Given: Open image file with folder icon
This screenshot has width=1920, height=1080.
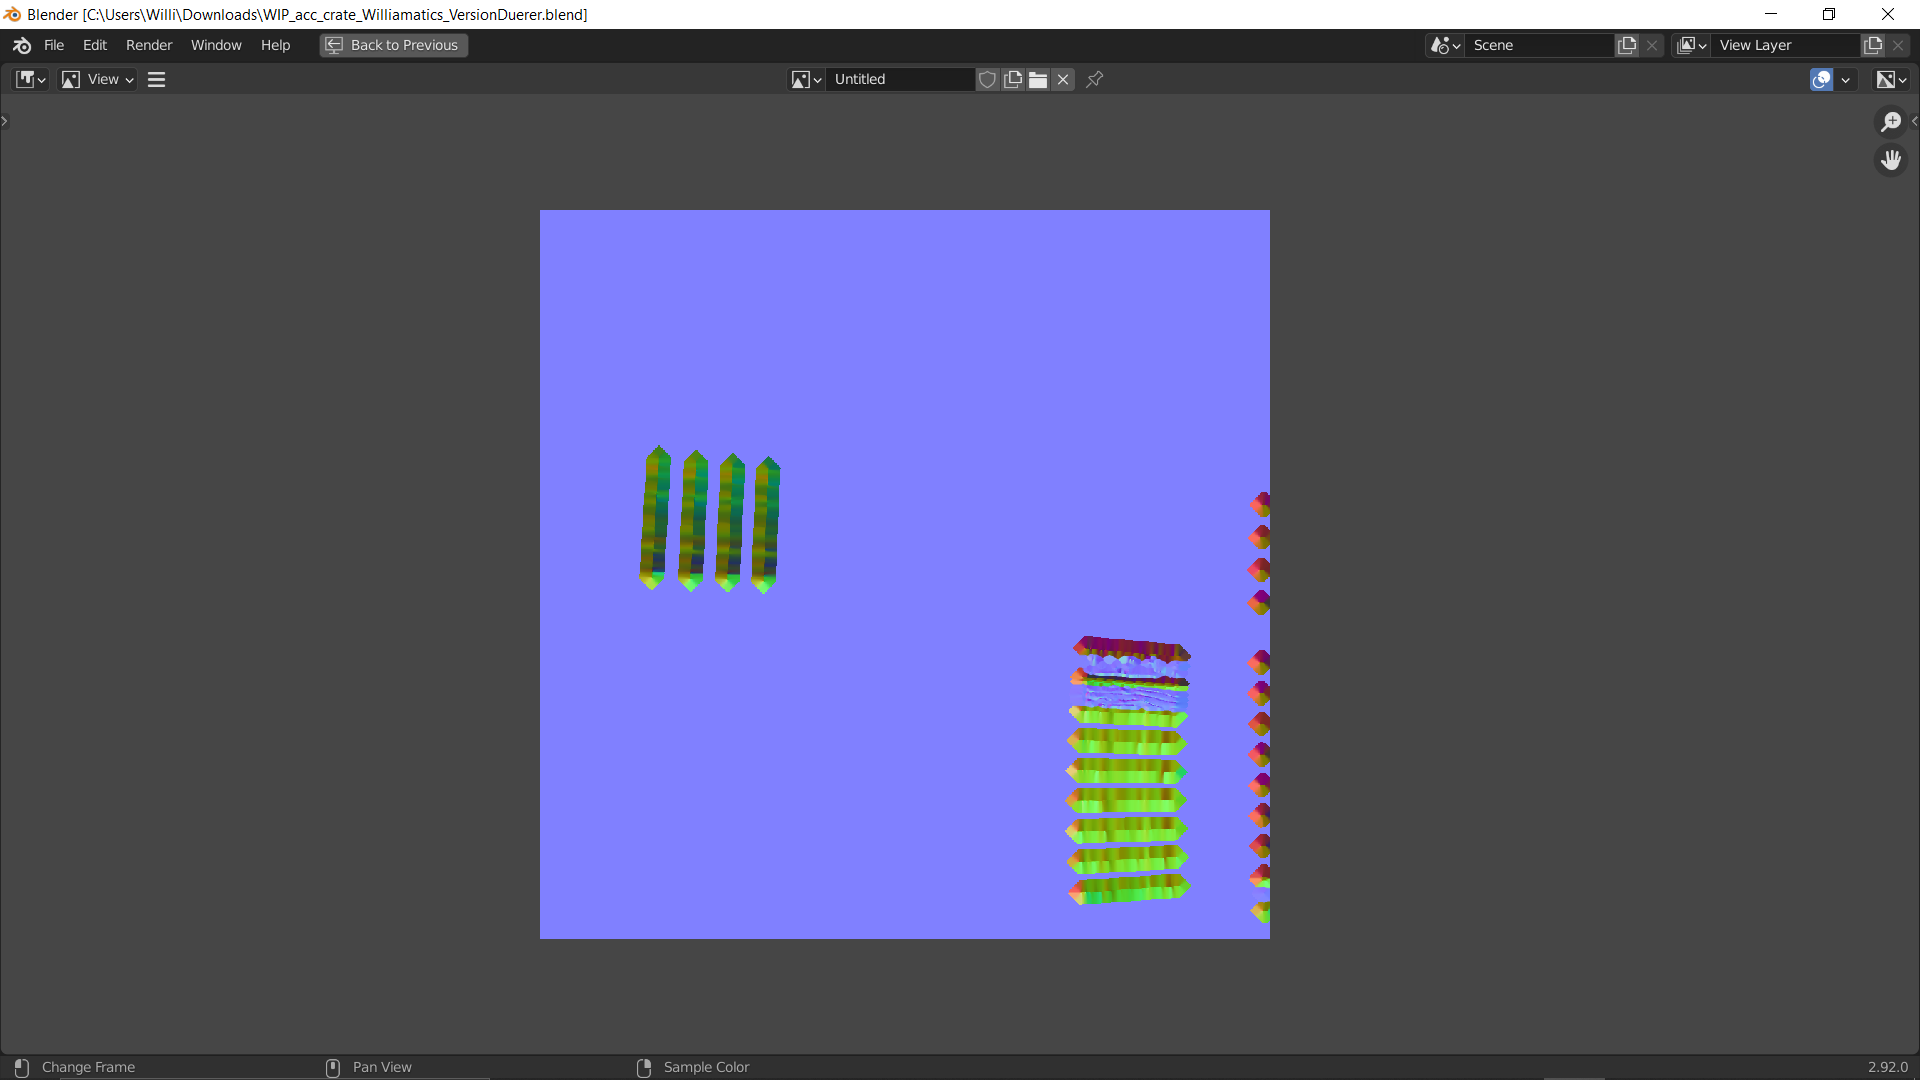Looking at the screenshot, I should (x=1038, y=79).
